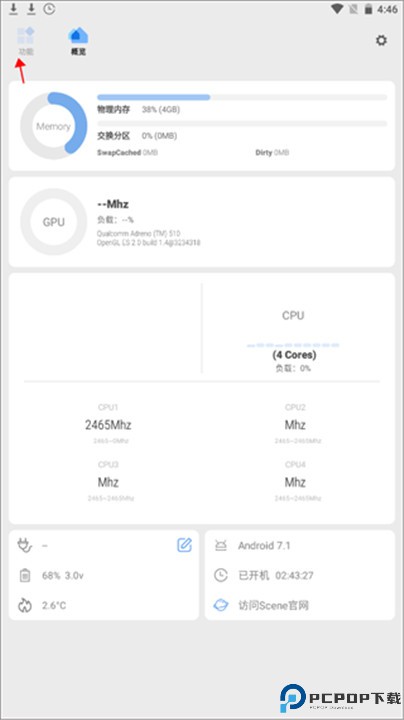
Task: Tap the GPU circular gauge
Action: (53, 222)
